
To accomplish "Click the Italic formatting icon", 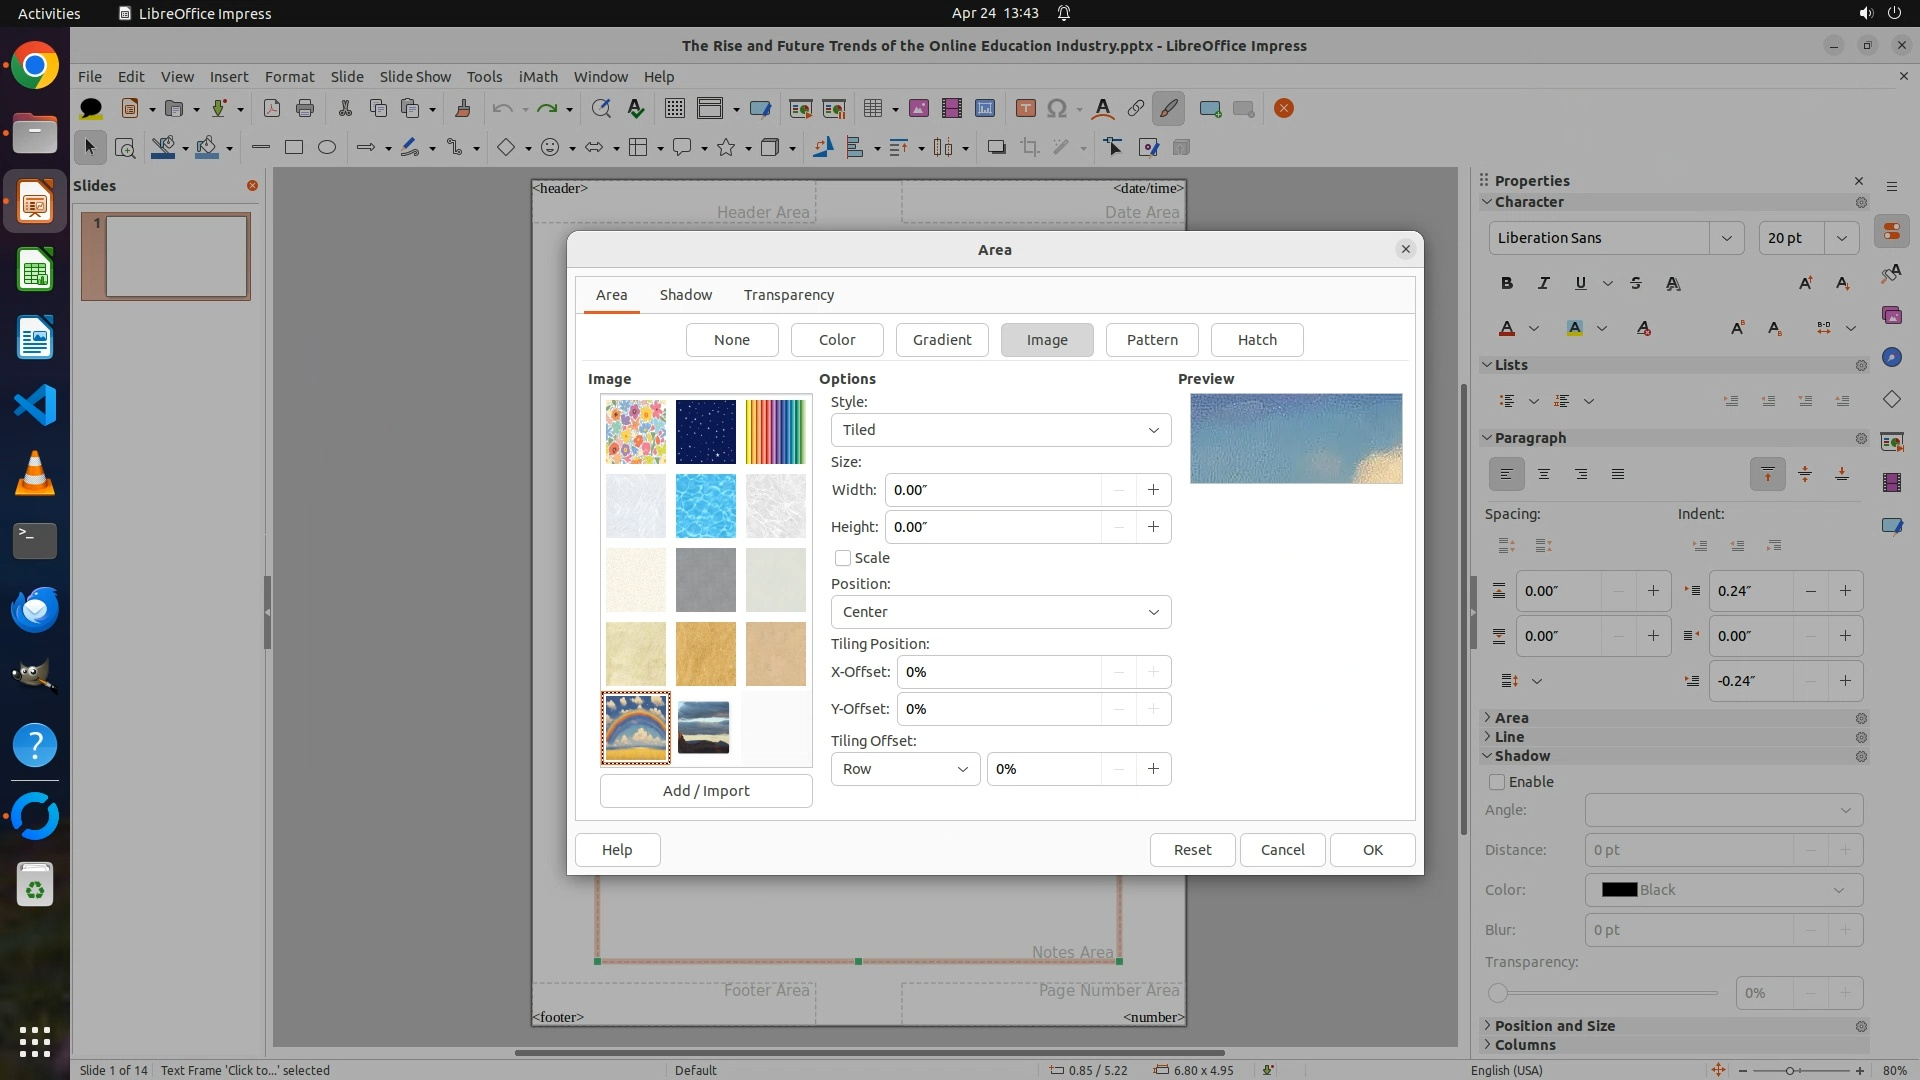I will coord(1543,284).
